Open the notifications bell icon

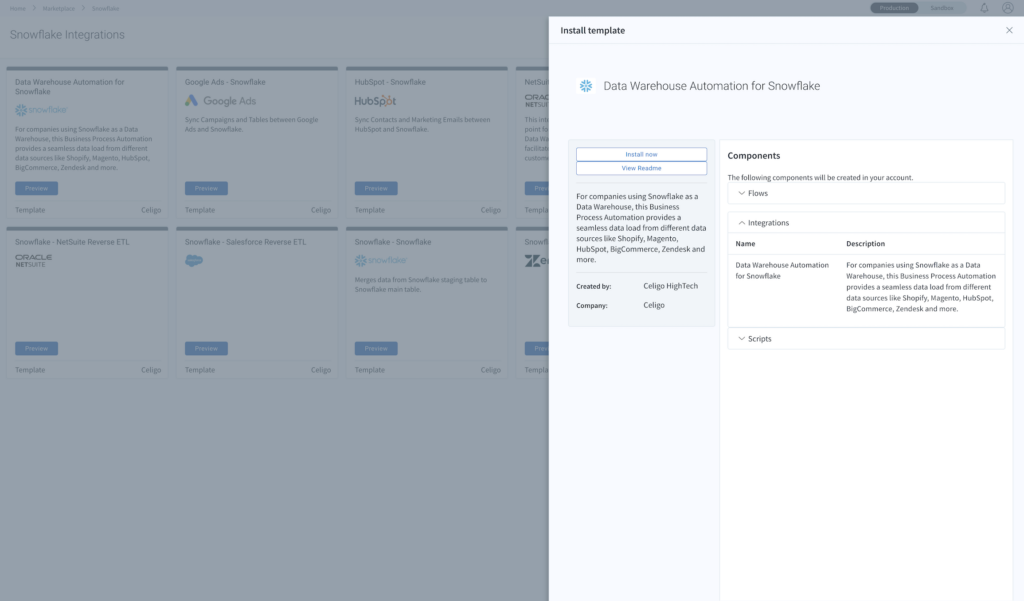tap(984, 8)
